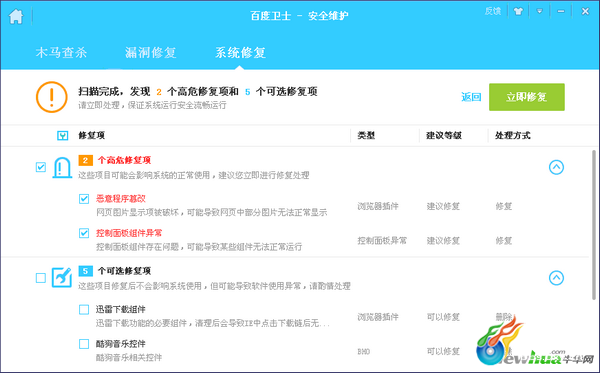Click 建议修复 in the 恶意程序篡改 row

443,206
